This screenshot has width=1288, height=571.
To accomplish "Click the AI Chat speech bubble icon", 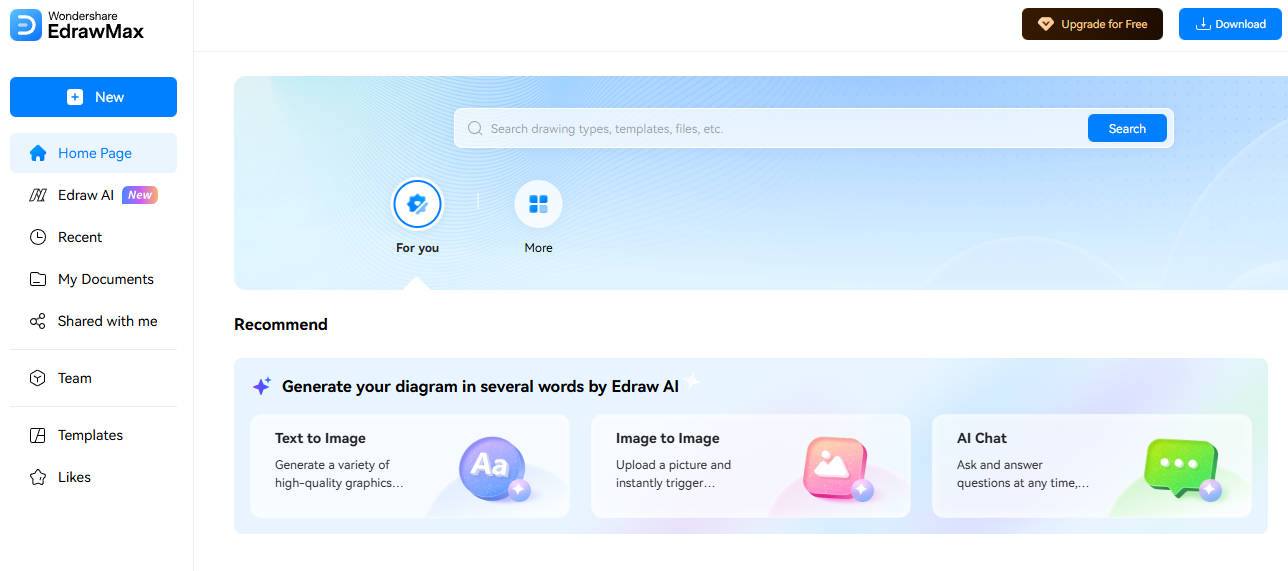I will point(1182,468).
